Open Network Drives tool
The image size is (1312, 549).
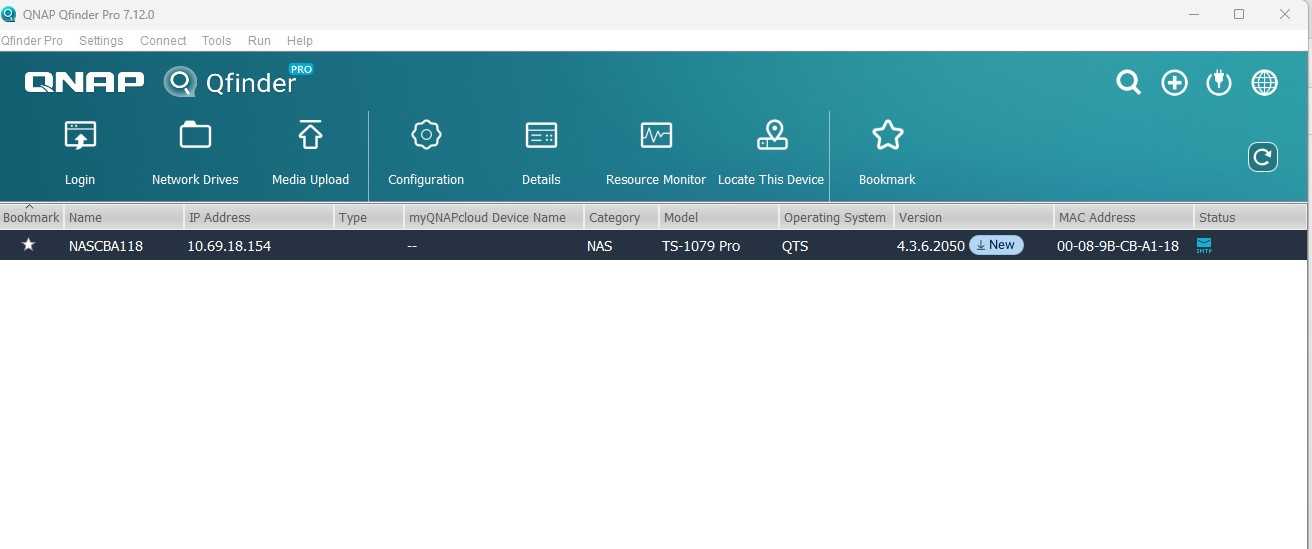click(195, 135)
